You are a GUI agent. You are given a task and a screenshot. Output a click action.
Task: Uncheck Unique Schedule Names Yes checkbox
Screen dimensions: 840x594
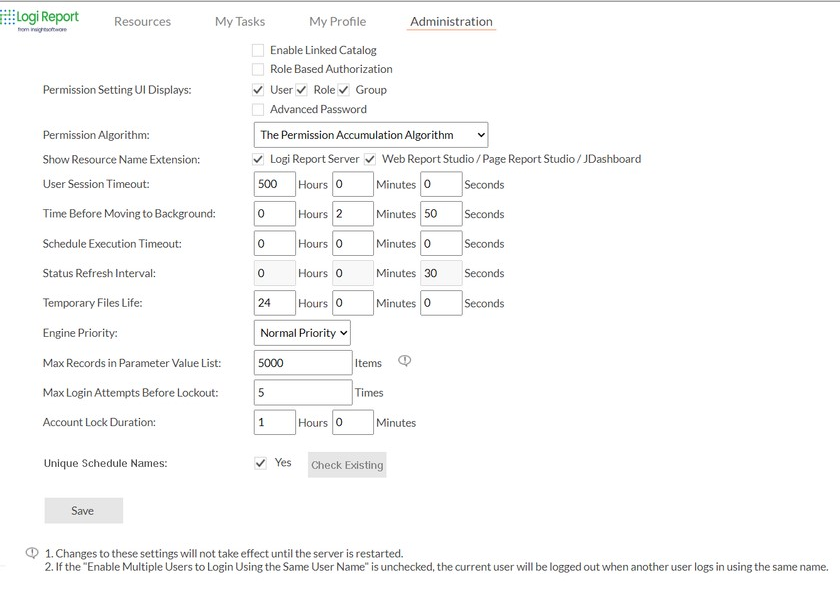(261, 463)
